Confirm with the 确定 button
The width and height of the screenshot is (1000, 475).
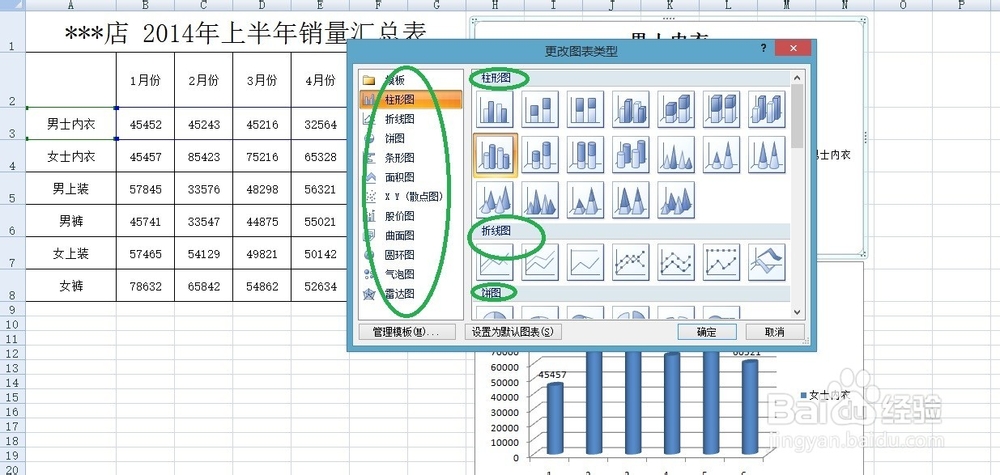pos(707,332)
